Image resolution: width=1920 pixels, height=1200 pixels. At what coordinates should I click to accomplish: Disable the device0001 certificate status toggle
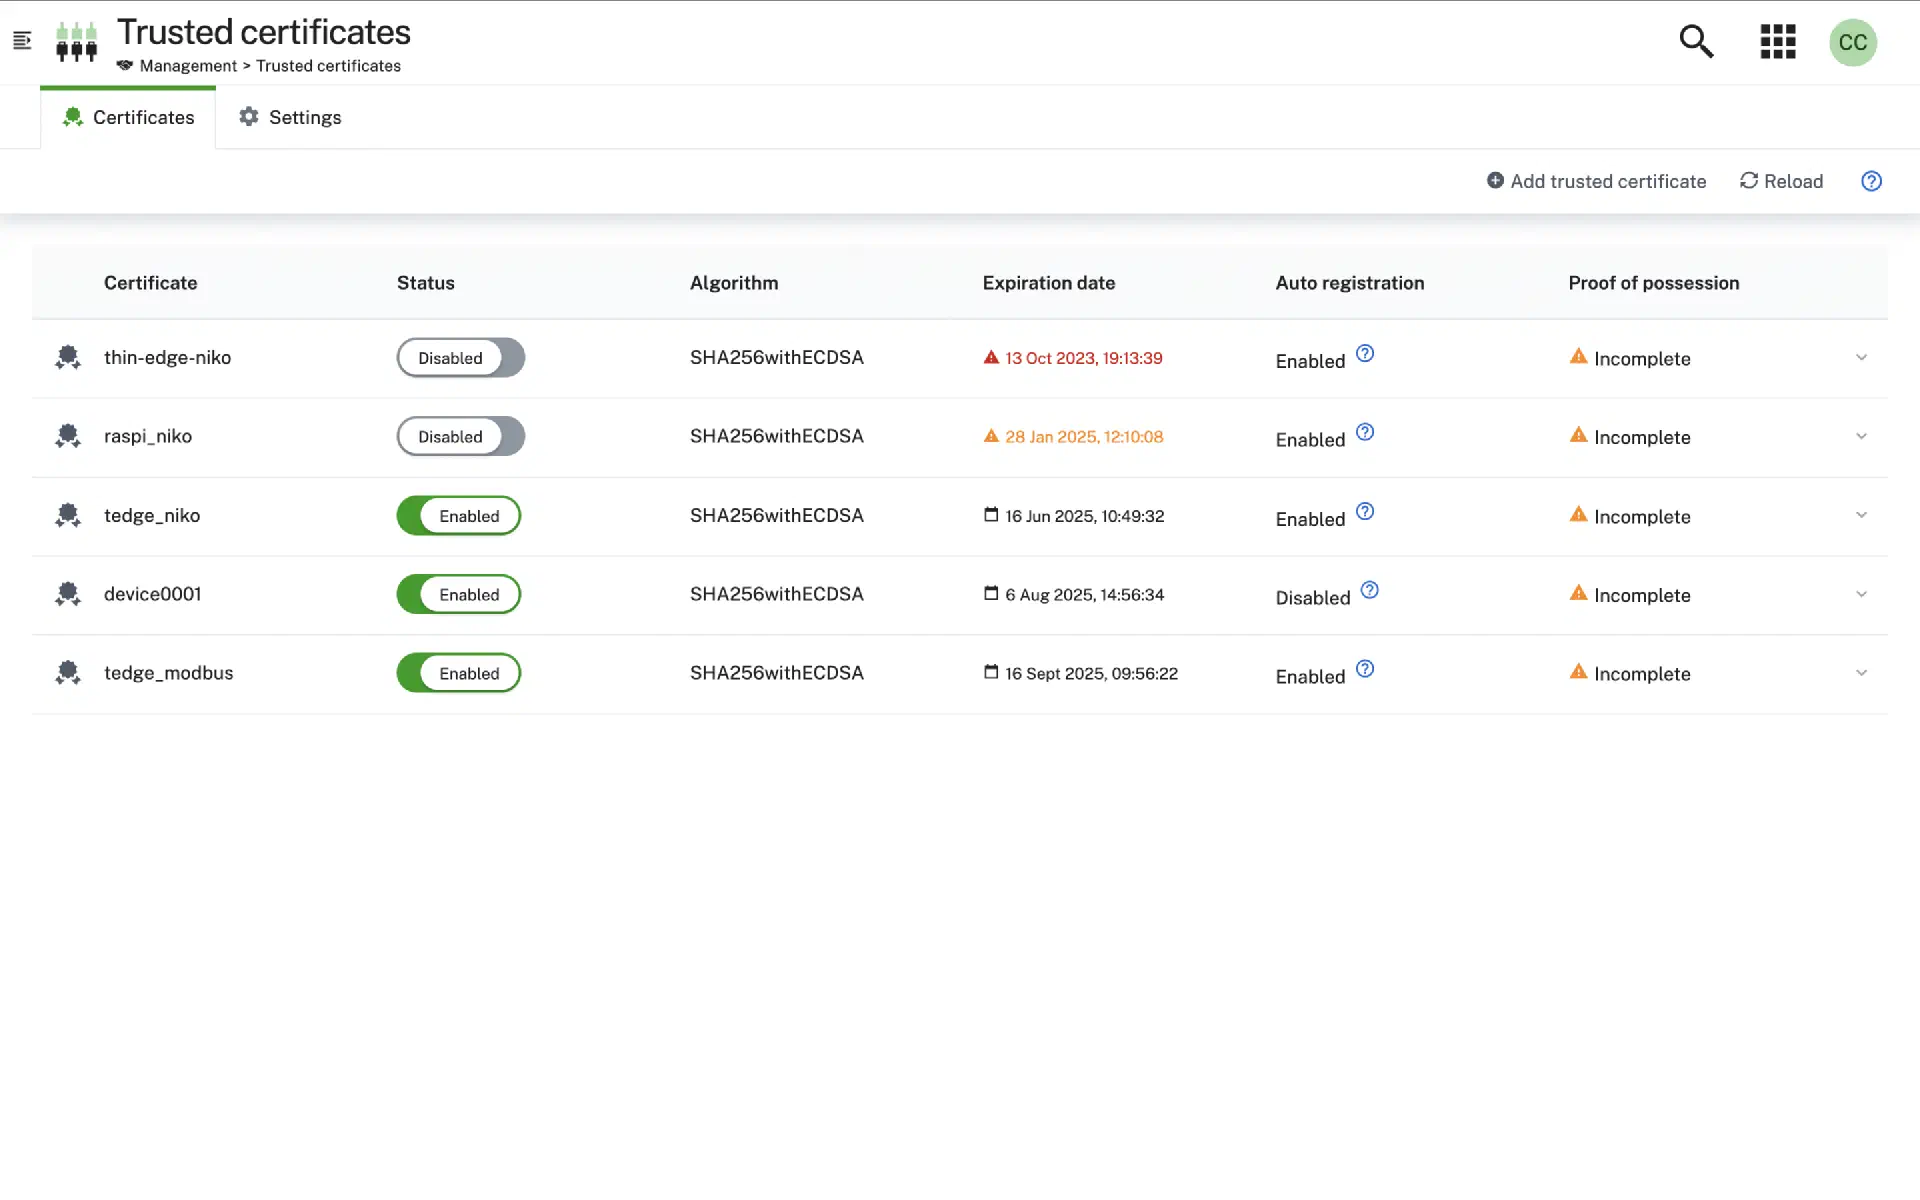coord(459,594)
